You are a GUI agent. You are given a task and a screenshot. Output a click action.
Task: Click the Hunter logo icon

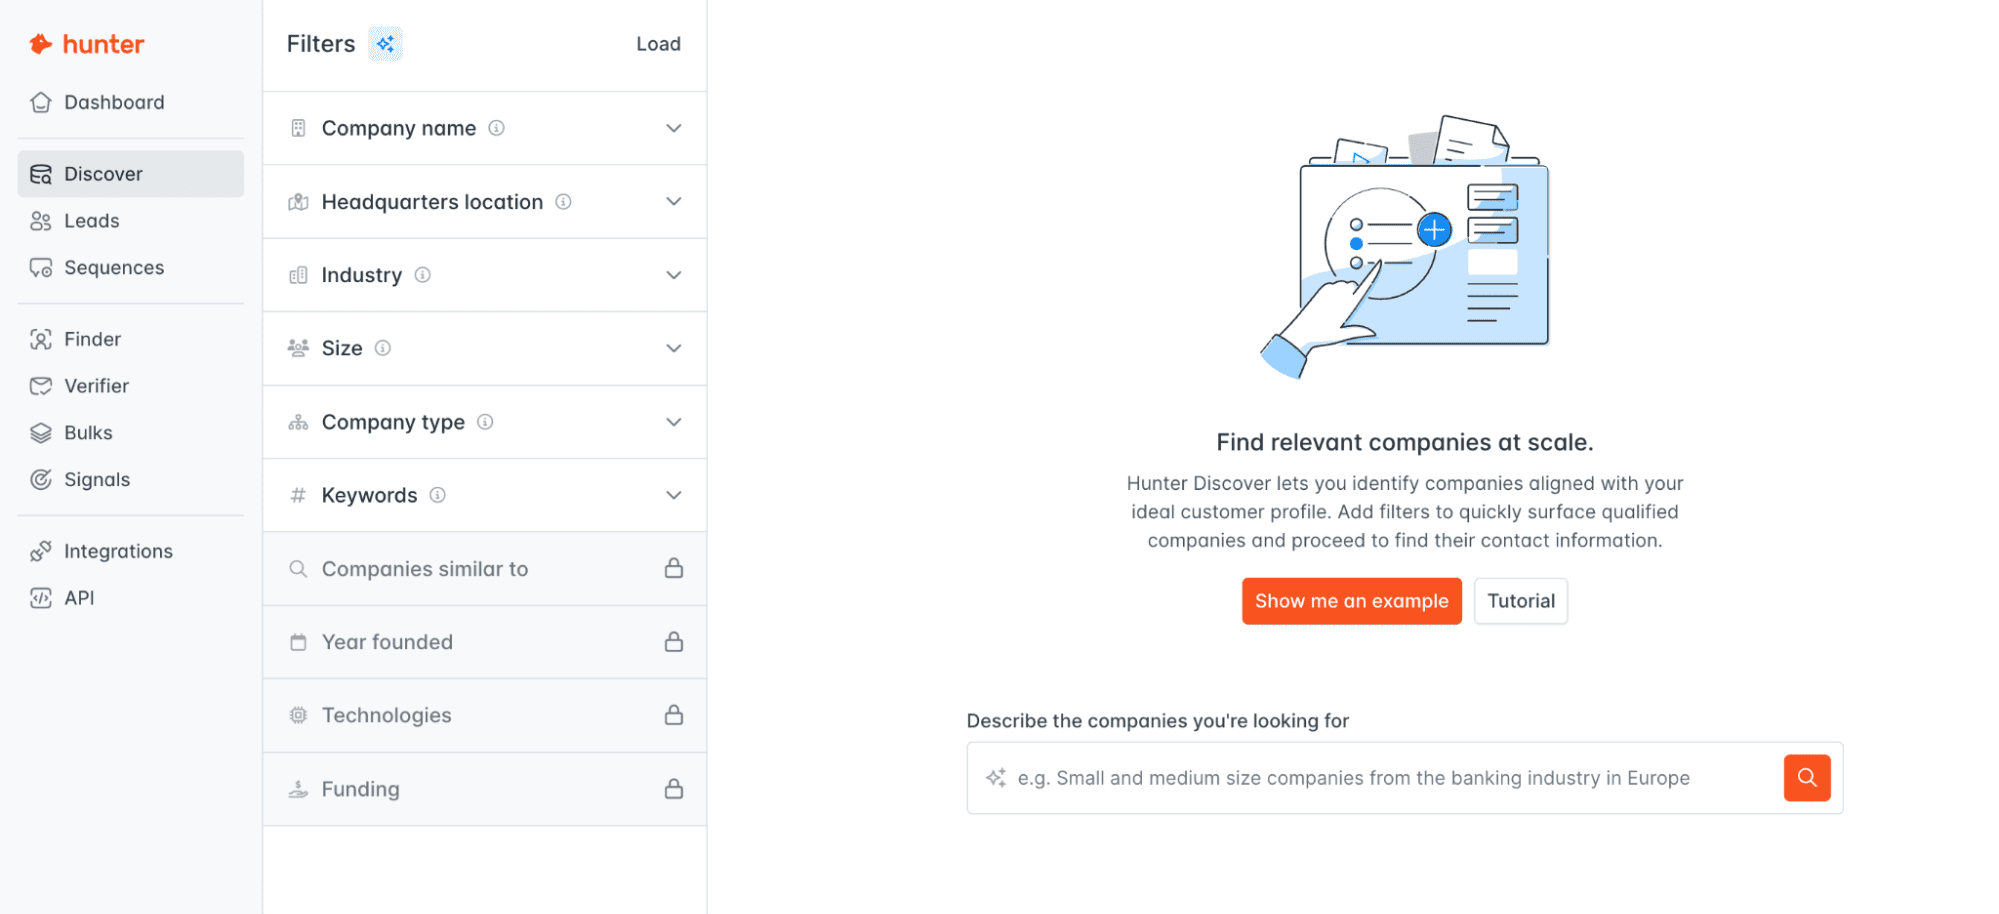[40, 44]
